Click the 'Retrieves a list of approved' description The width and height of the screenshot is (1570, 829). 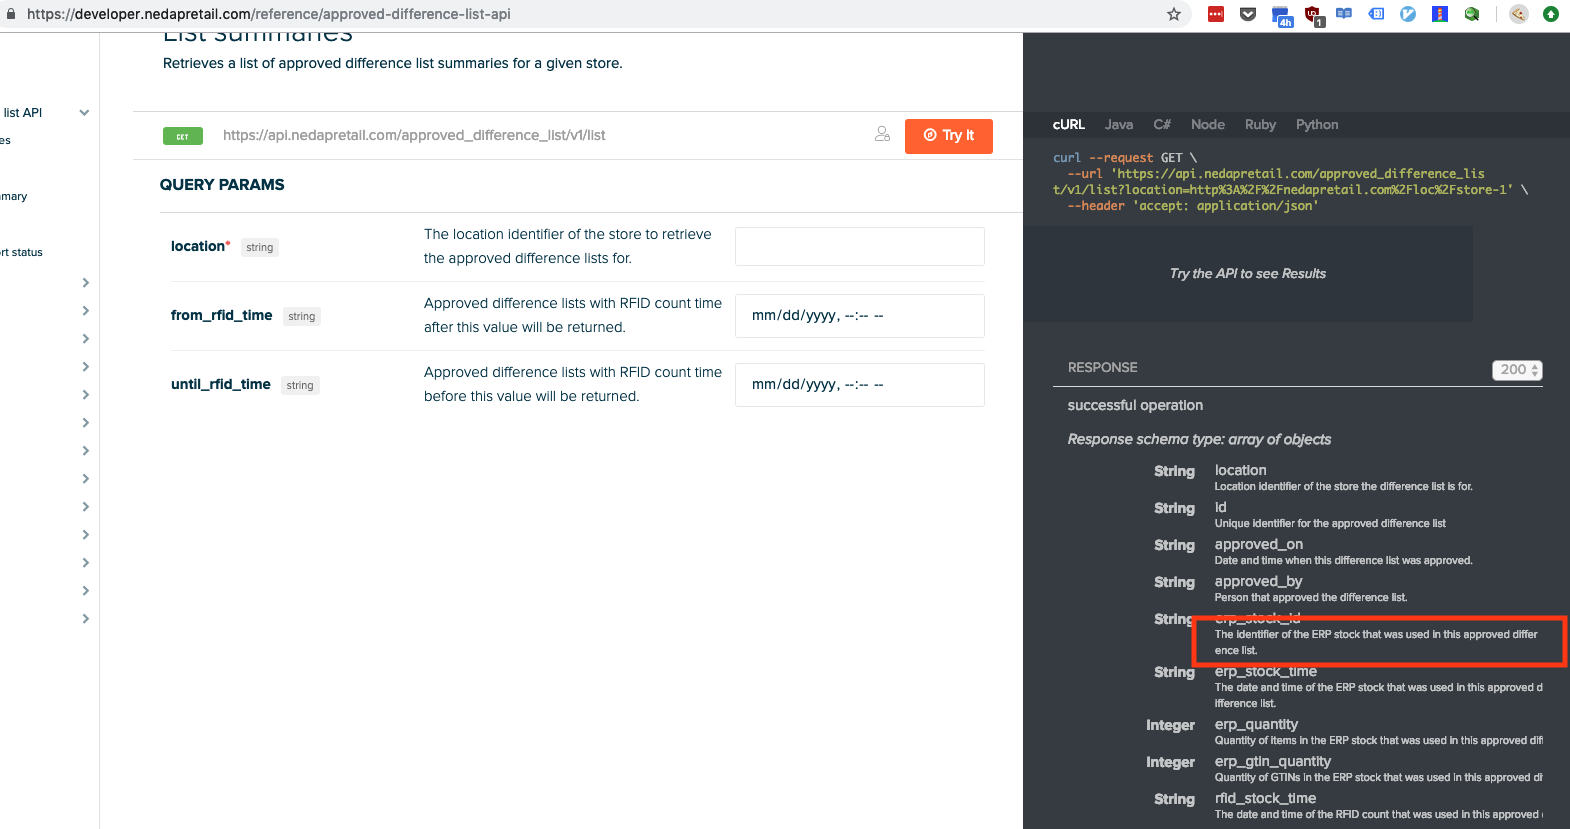pos(393,63)
